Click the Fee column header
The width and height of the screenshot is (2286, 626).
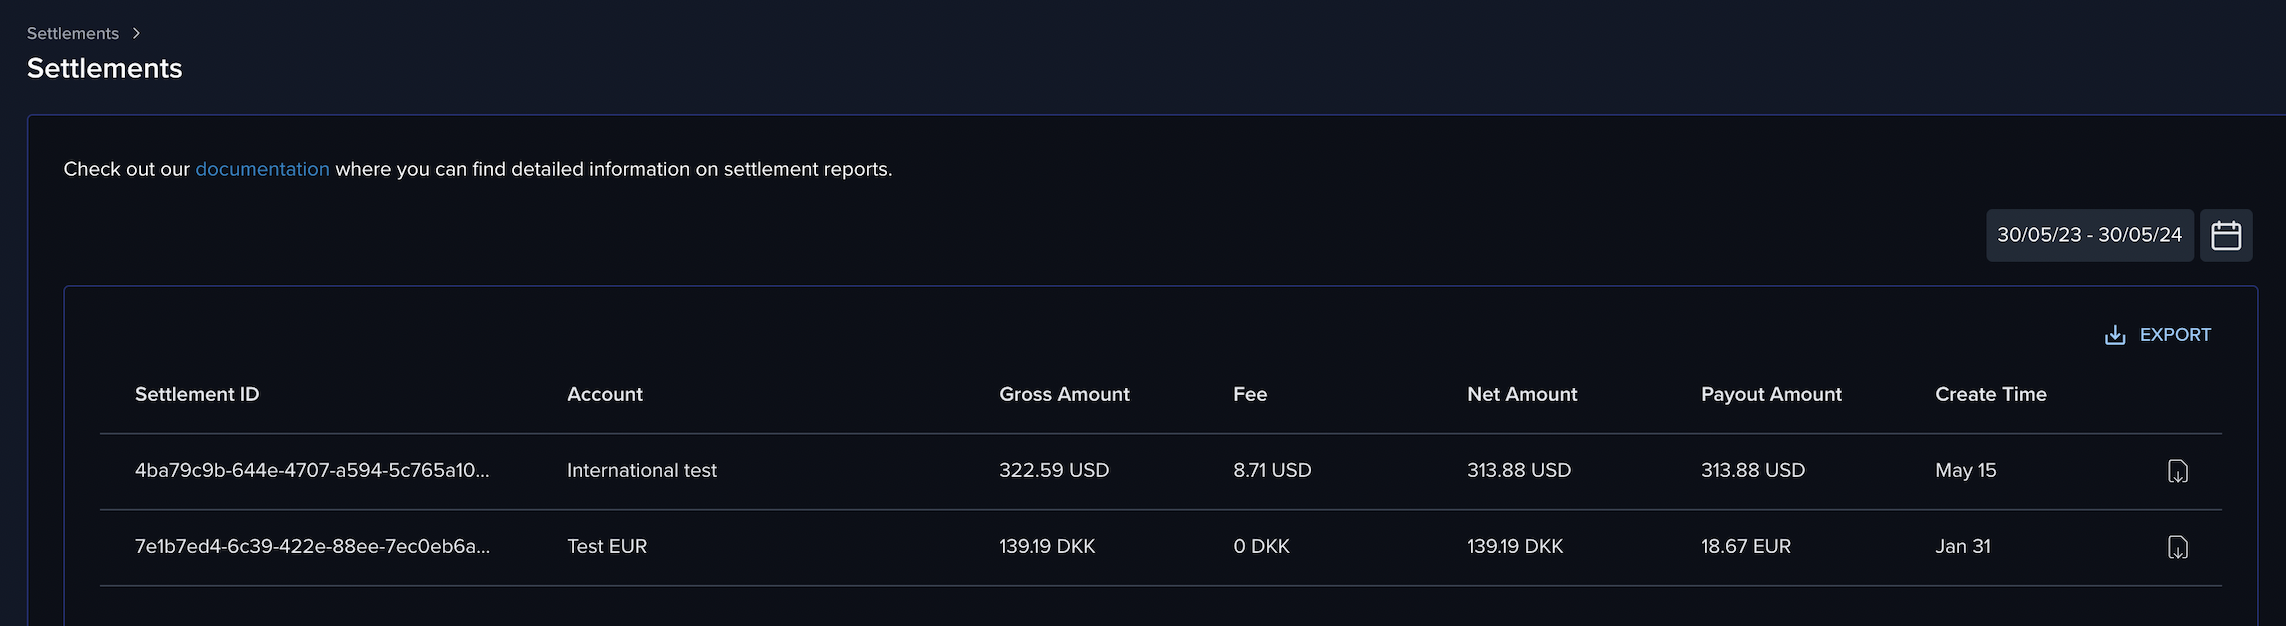pos(1250,394)
